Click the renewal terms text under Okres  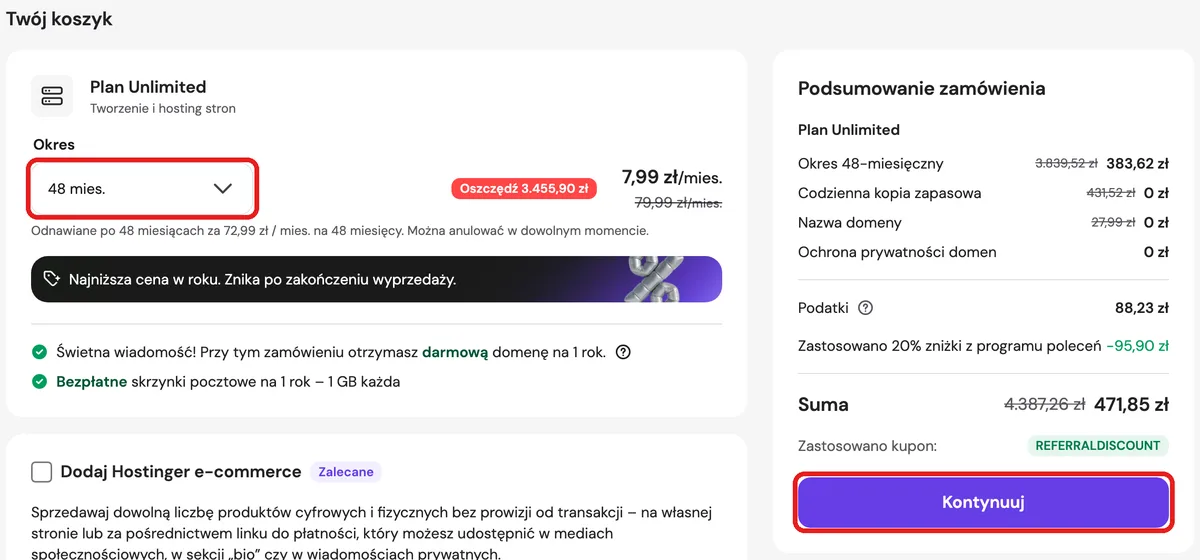(x=340, y=230)
